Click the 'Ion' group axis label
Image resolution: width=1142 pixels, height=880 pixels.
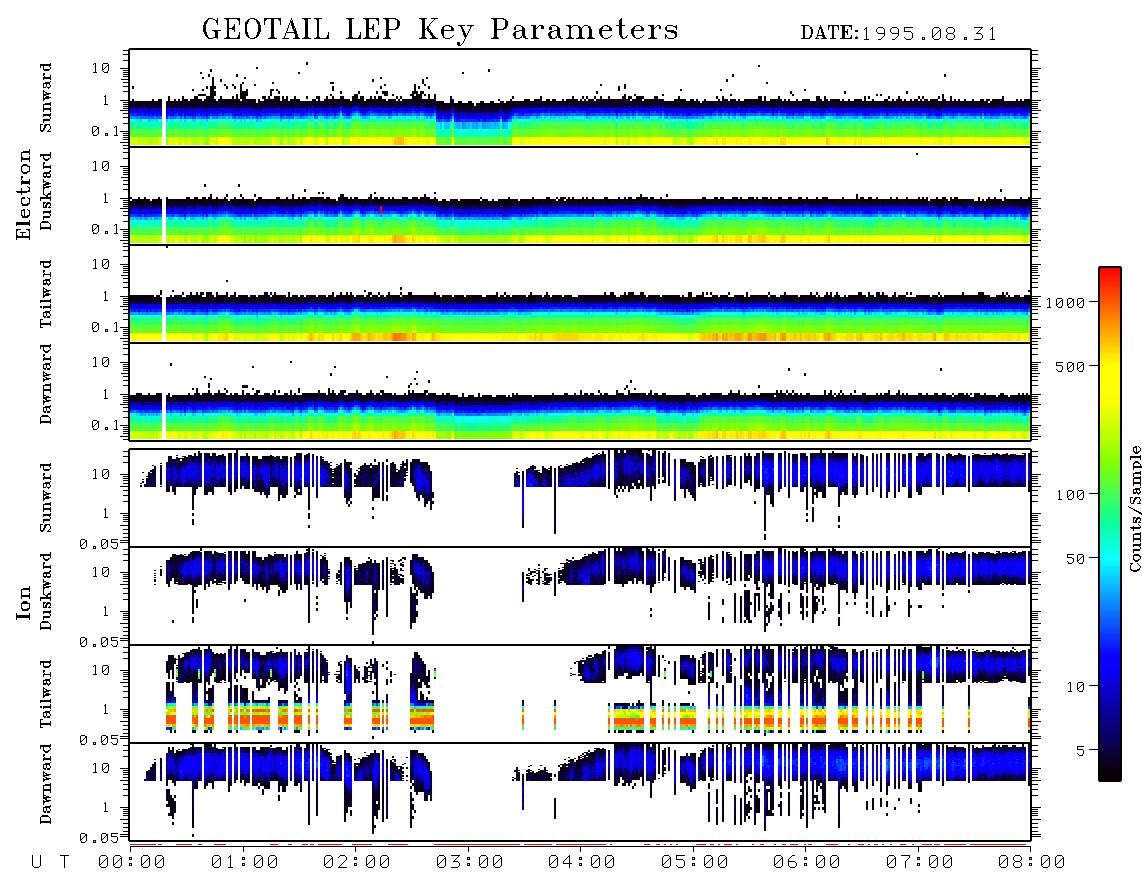pyautogui.click(x=24, y=603)
